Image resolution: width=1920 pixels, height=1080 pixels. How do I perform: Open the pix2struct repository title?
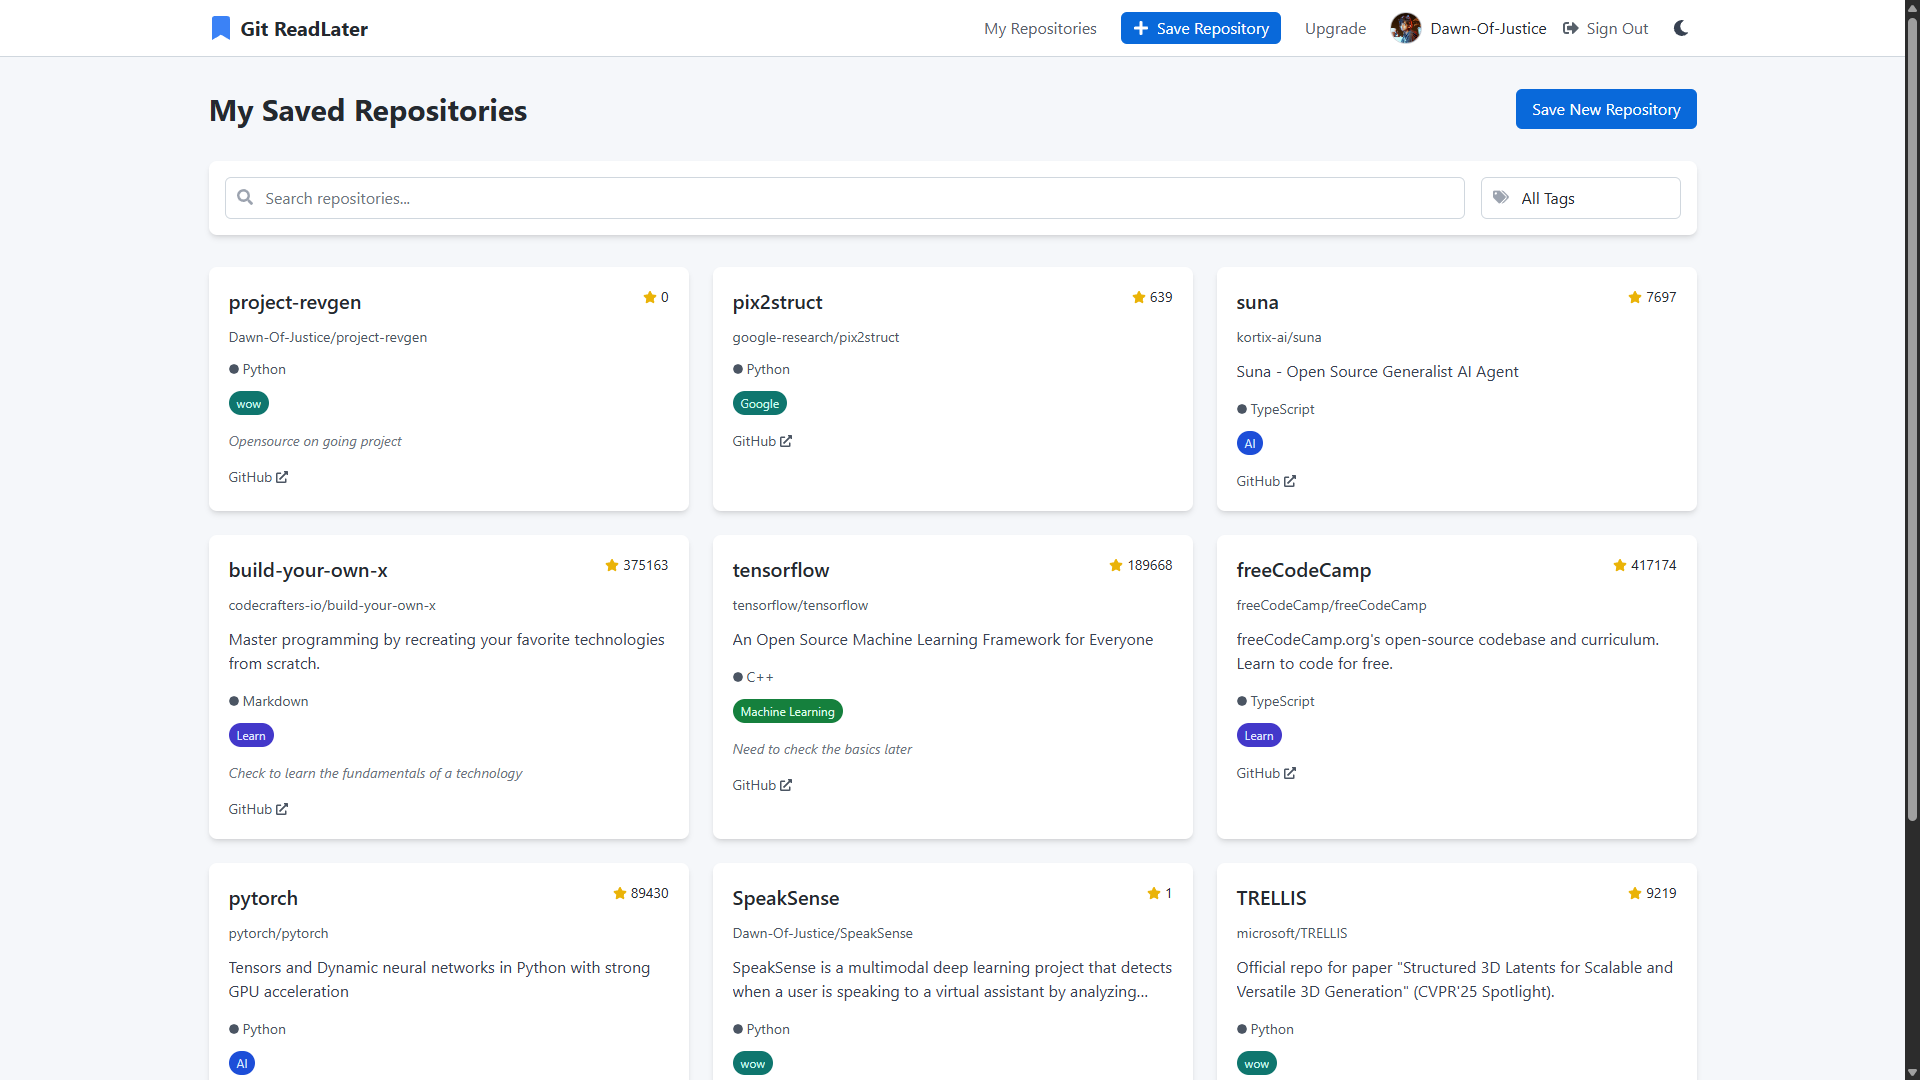coord(778,302)
